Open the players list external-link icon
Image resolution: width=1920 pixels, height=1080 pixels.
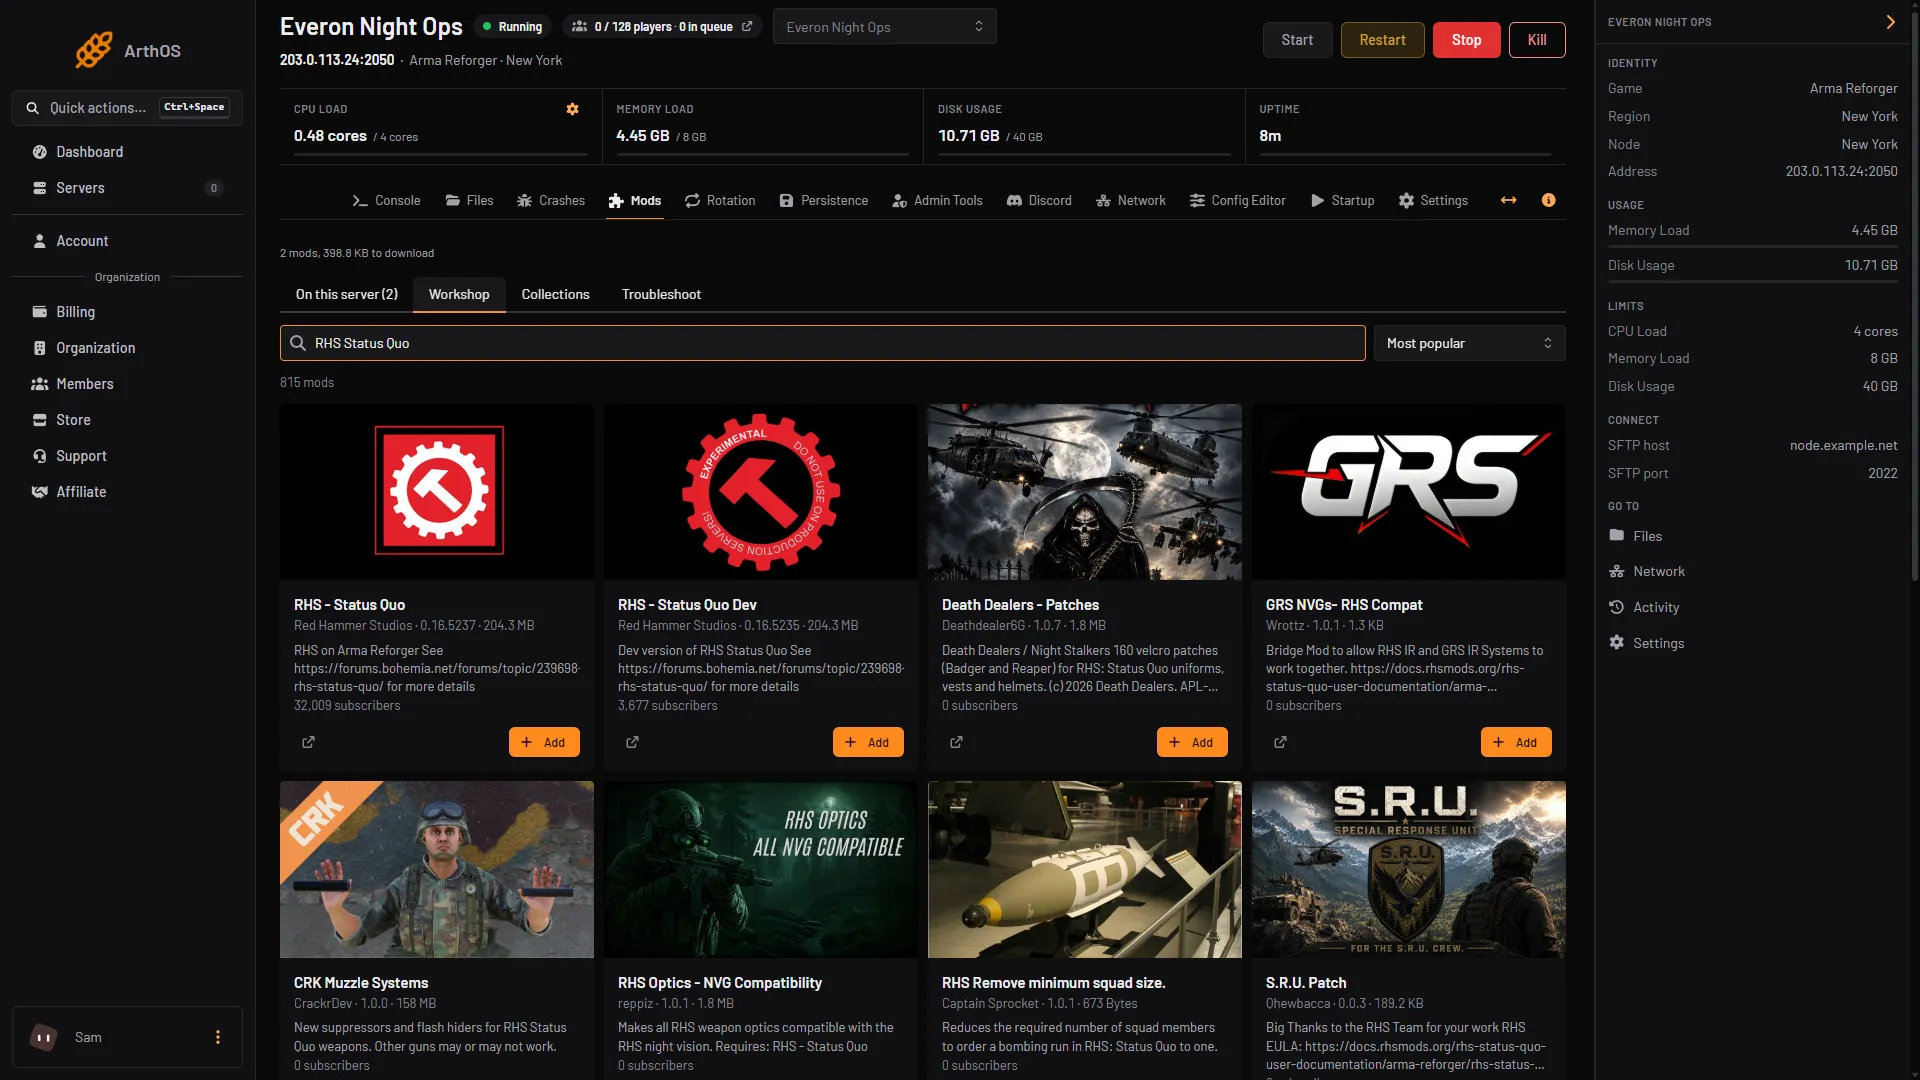pyautogui.click(x=747, y=27)
